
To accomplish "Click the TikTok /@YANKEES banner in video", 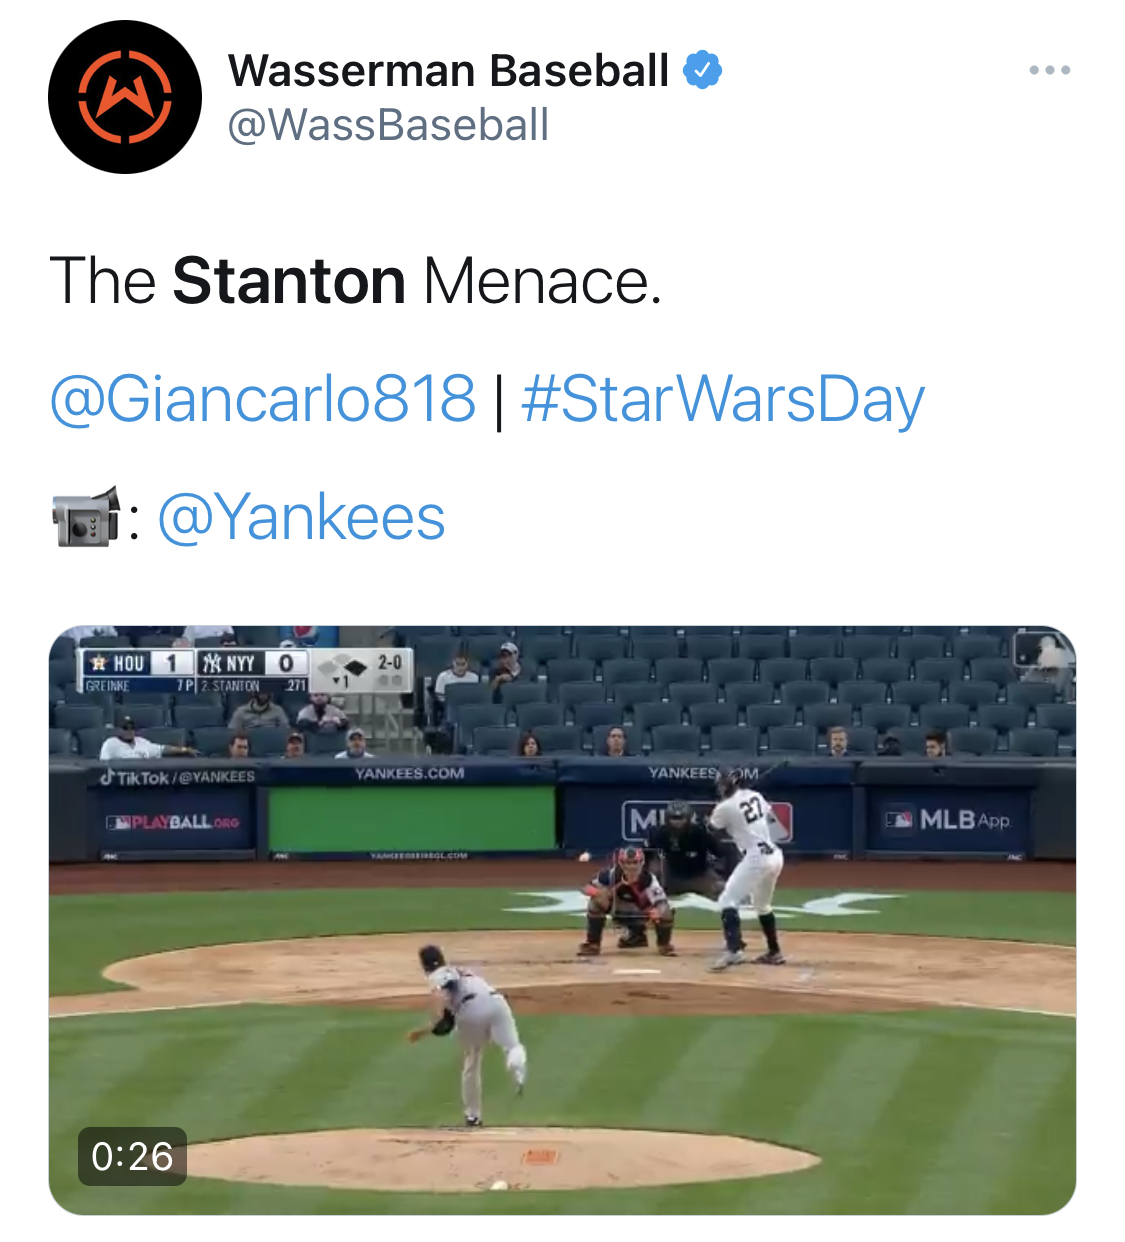I will [178, 776].
